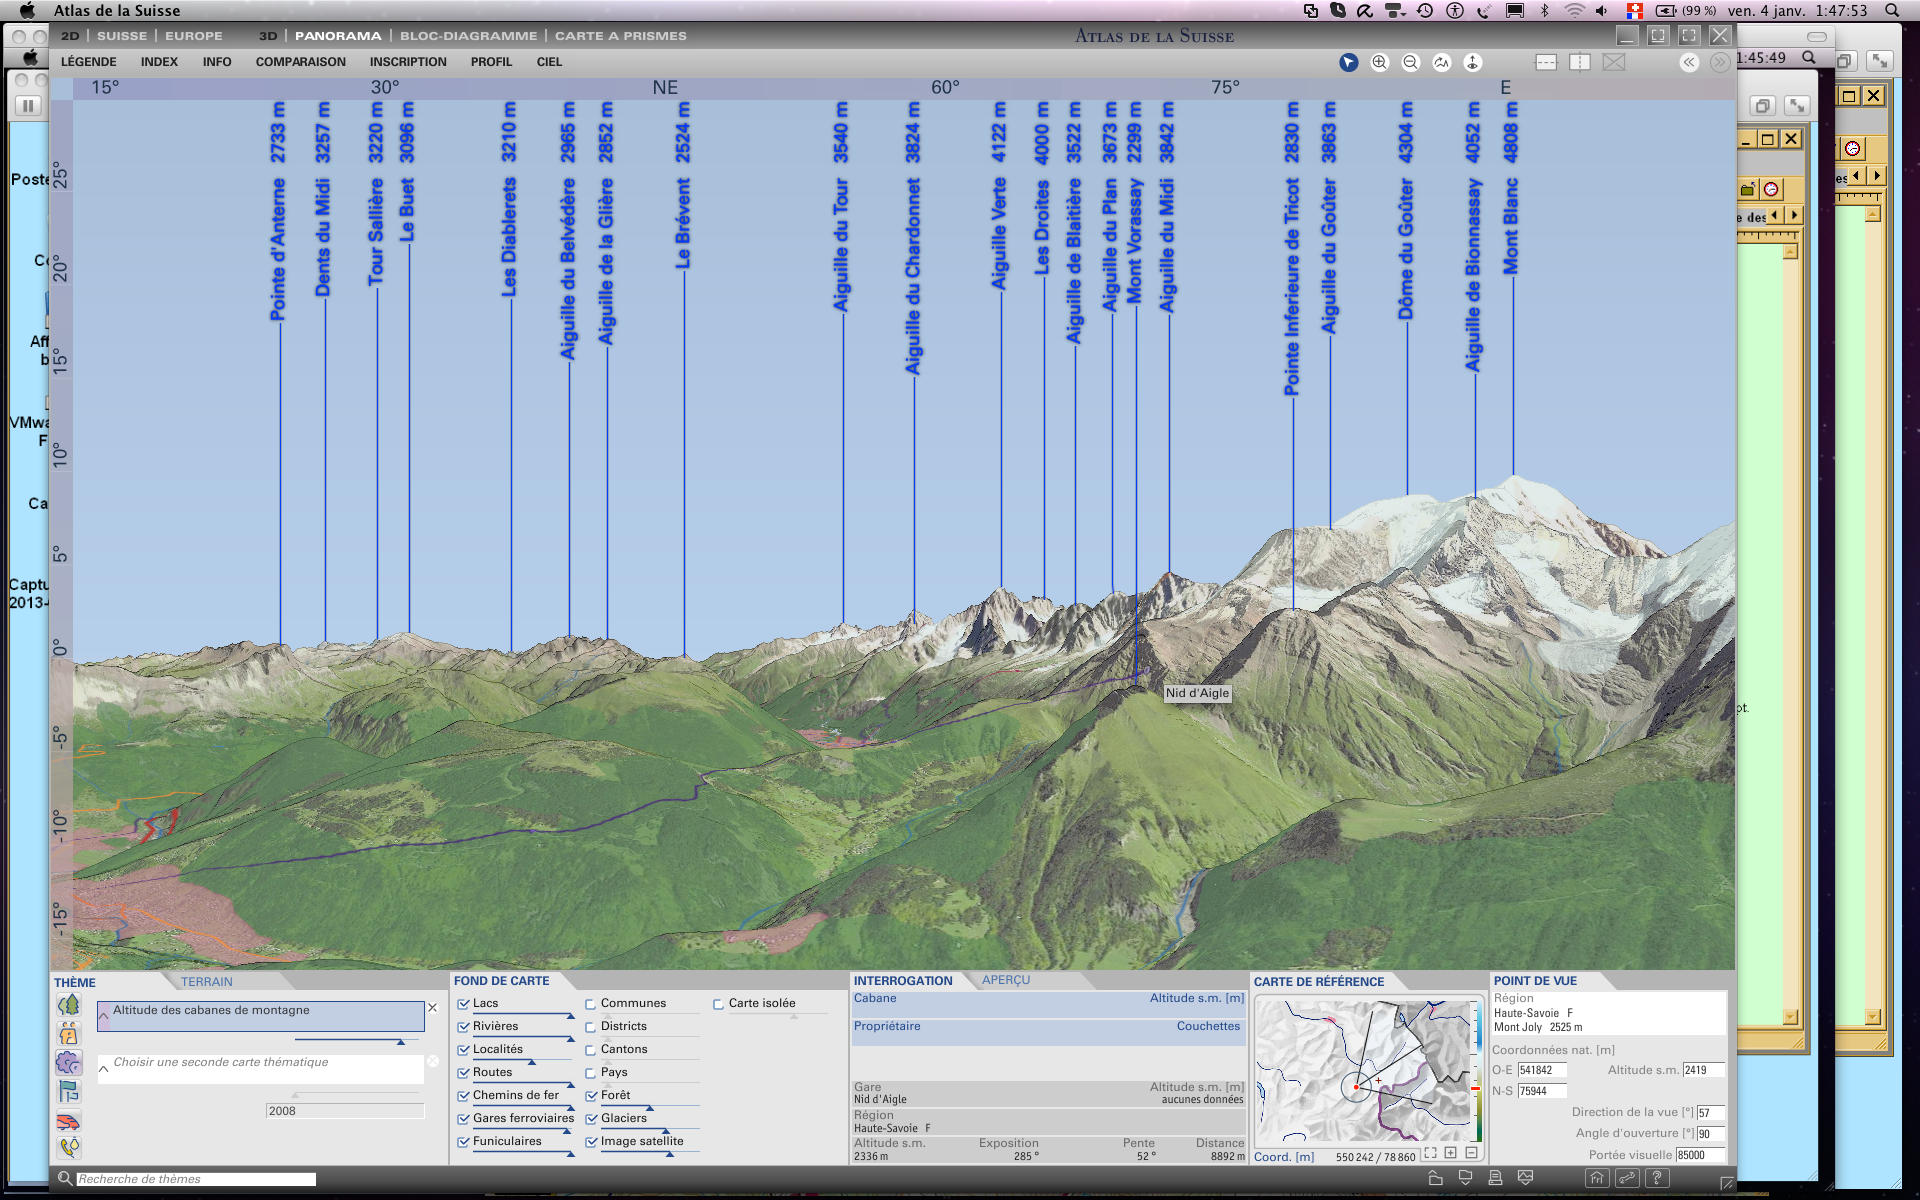Open the PROFIL menu
The height and width of the screenshot is (1200, 1920).
(491, 62)
